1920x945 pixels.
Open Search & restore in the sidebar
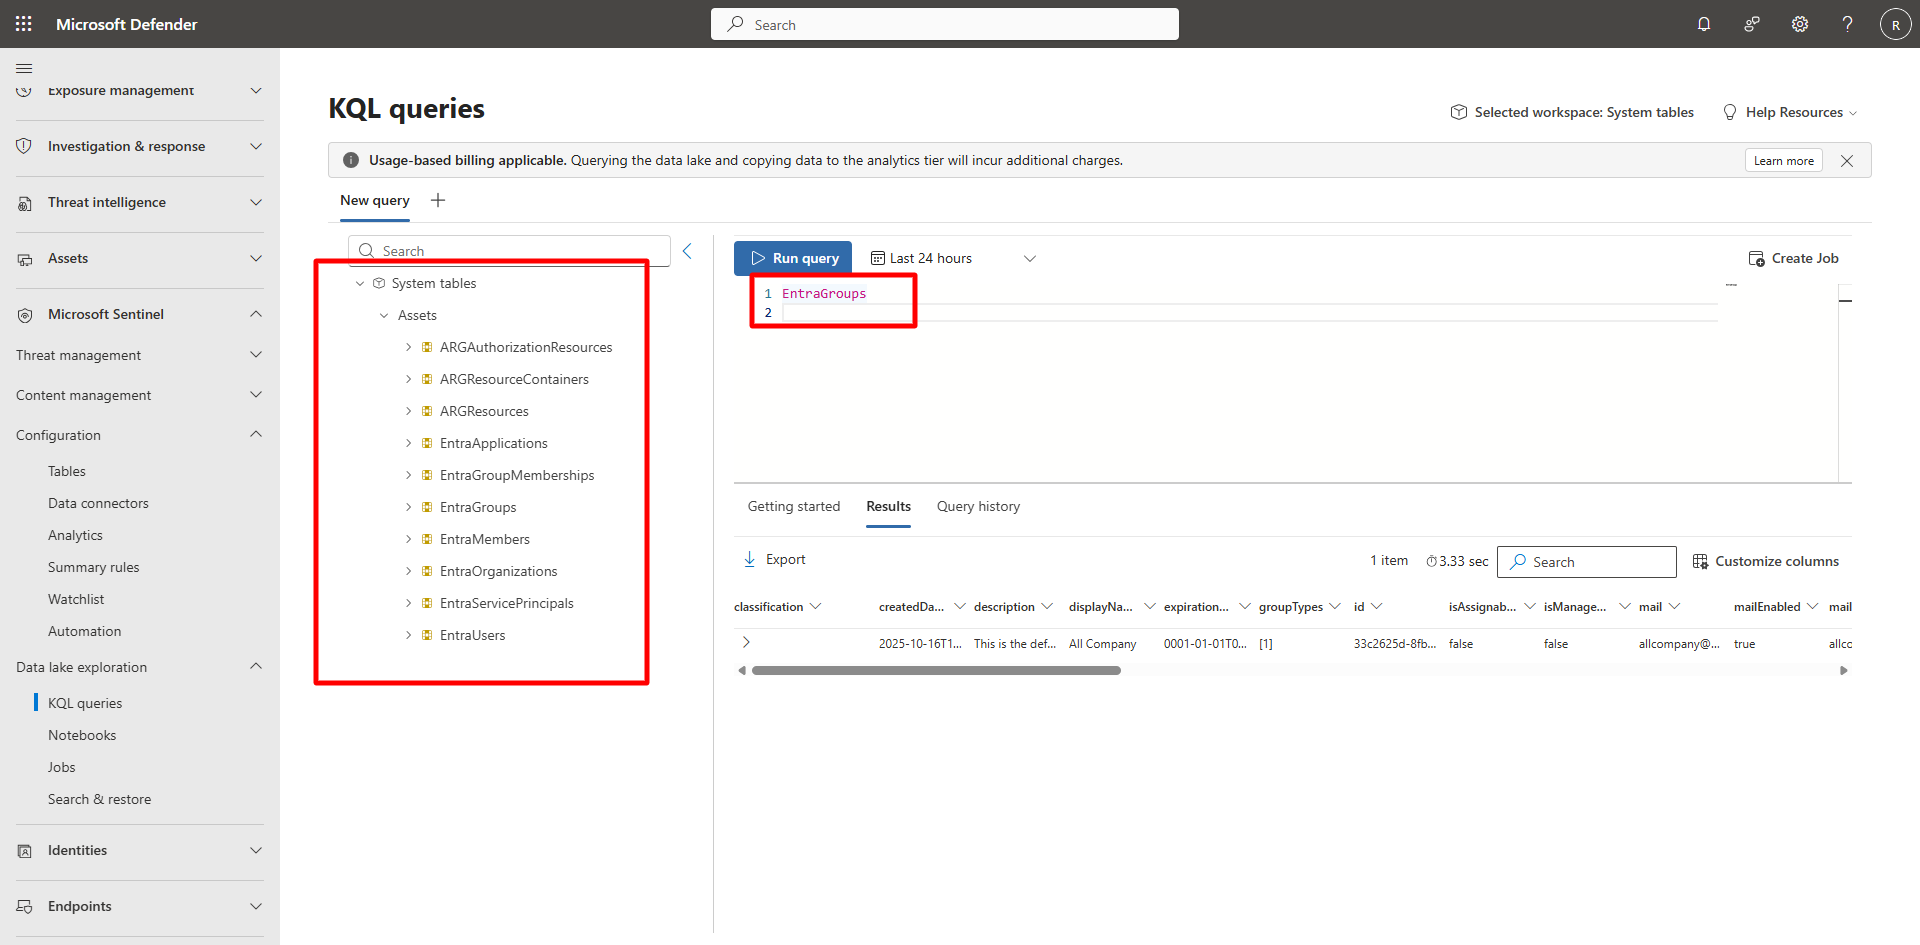click(x=100, y=799)
